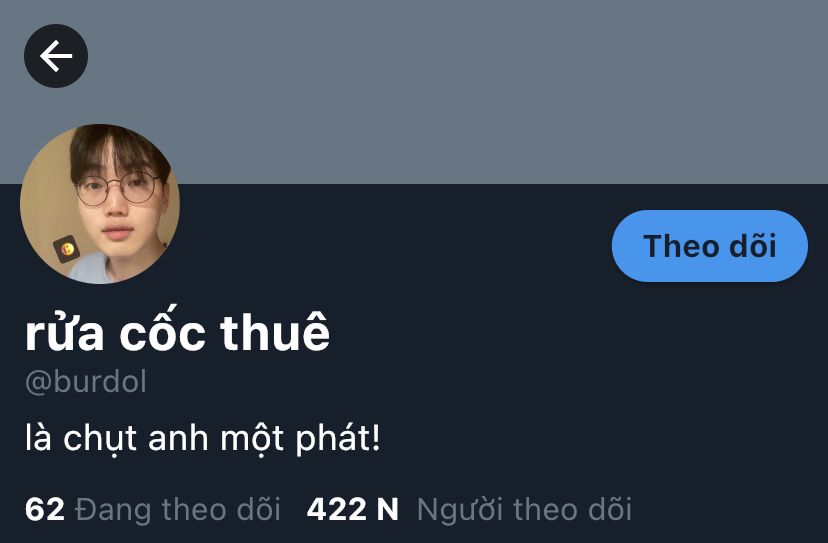Follow the account with Theo dõi button

[x=710, y=246]
